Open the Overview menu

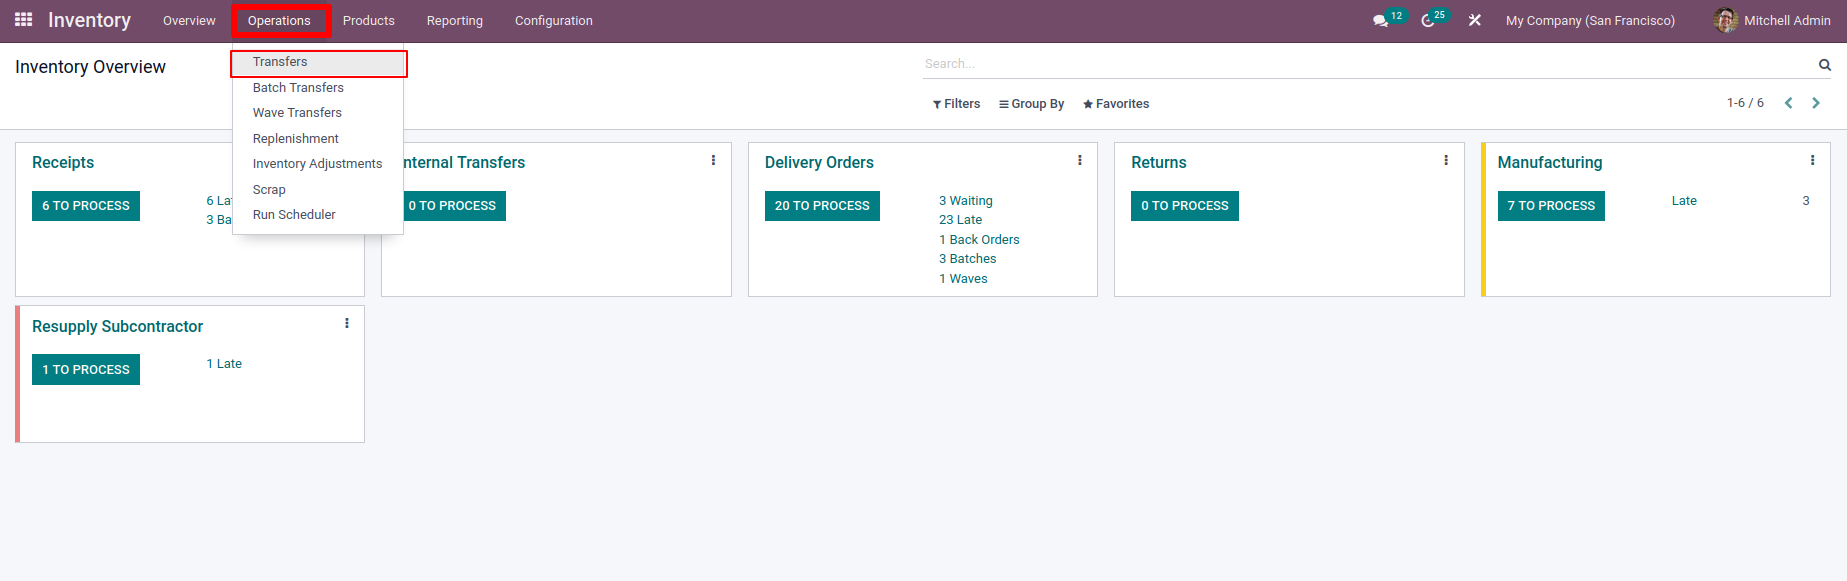tap(189, 20)
